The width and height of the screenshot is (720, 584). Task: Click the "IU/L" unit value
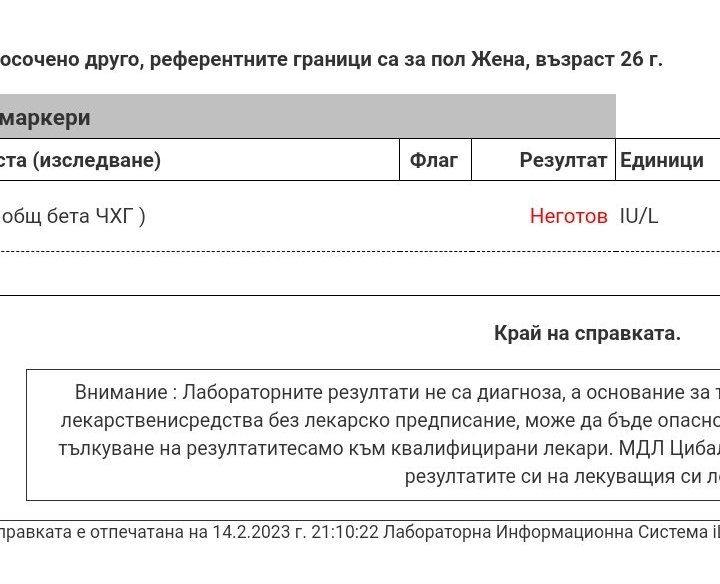(x=639, y=216)
